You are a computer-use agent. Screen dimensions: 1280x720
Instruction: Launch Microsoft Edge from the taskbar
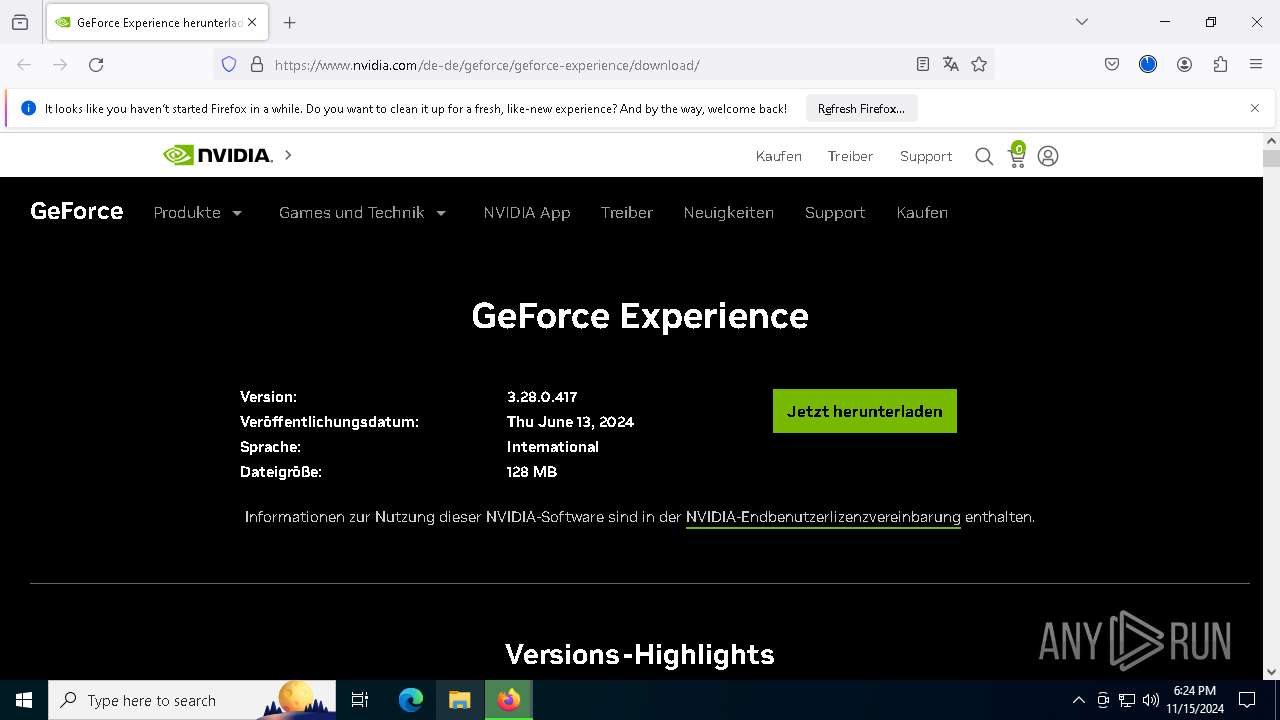click(411, 700)
